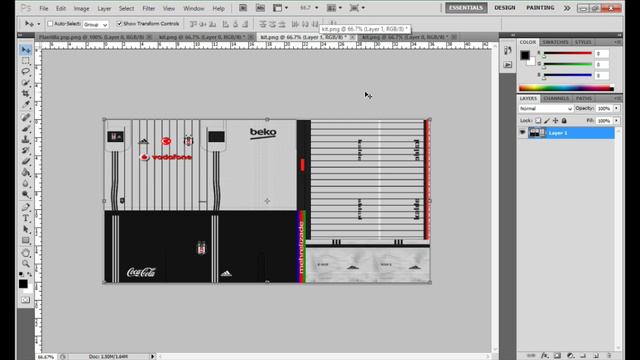Open the Arrange Documents dropdown

point(334,8)
